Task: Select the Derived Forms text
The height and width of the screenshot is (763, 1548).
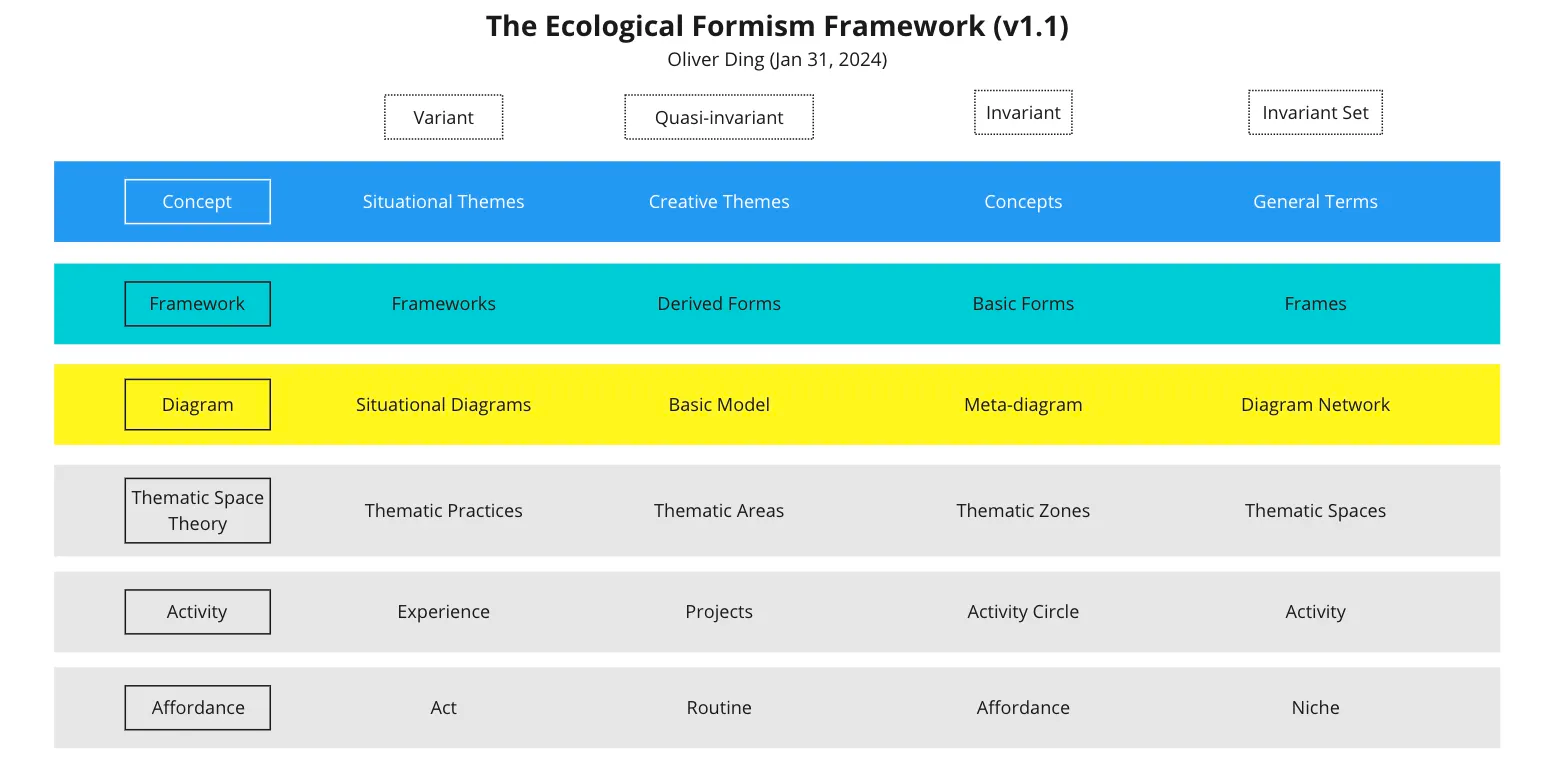Action: coord(718,304)
